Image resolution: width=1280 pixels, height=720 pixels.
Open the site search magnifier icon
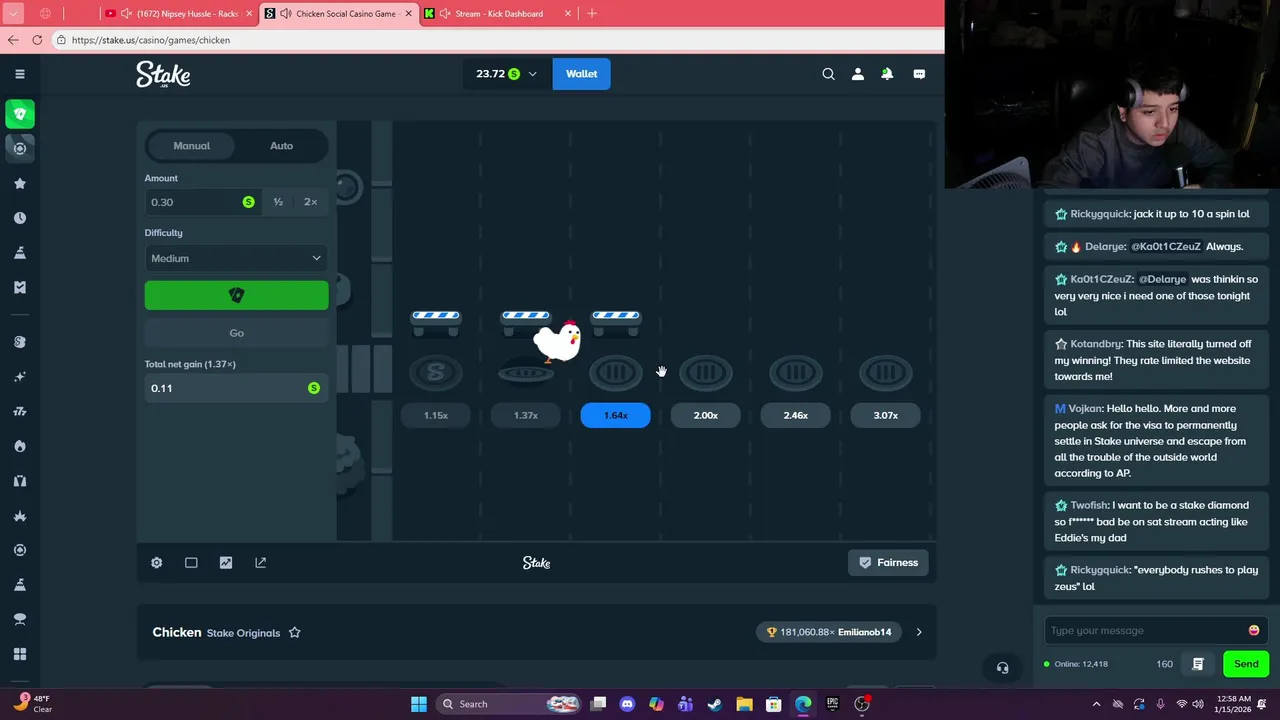tap(828, 74)
